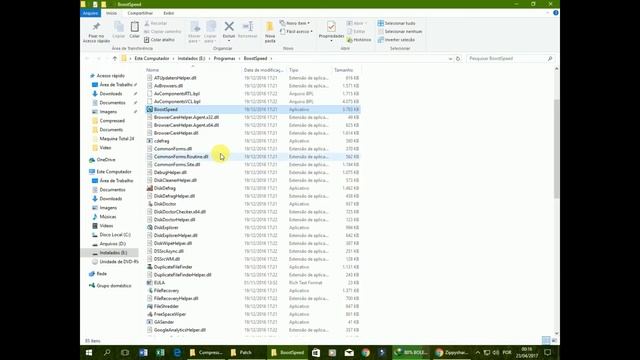Screen dimensions: 640x360
Task: Open Word from the taskbar
Action: tap(143, 352)
